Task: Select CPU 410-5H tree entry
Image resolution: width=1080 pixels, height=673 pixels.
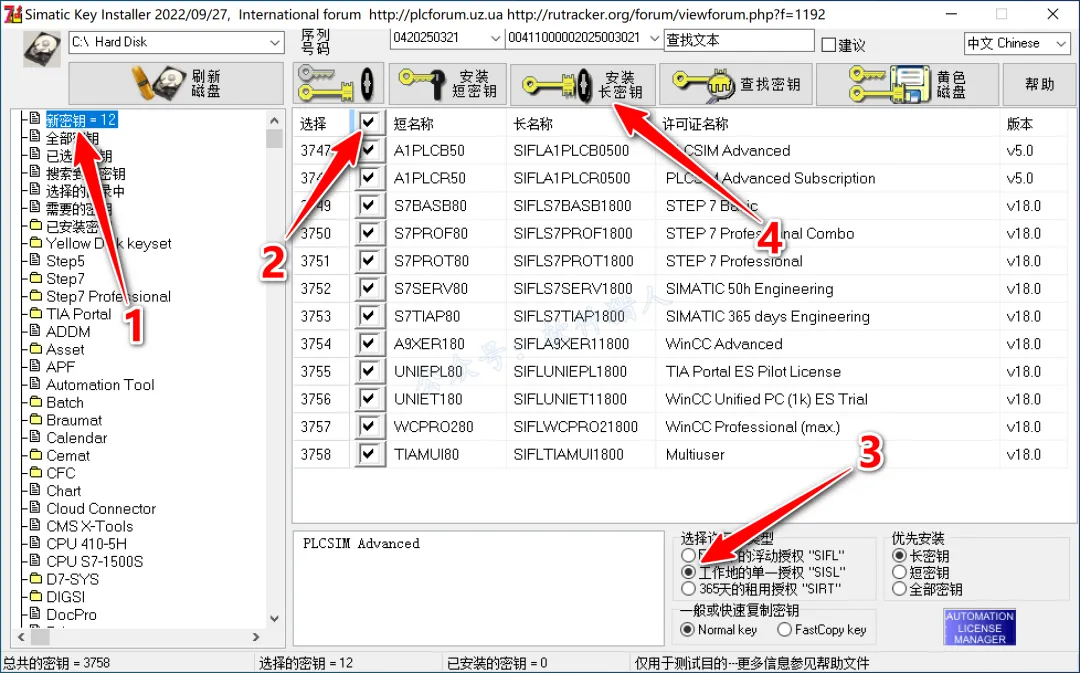Action: pos(86,543)
